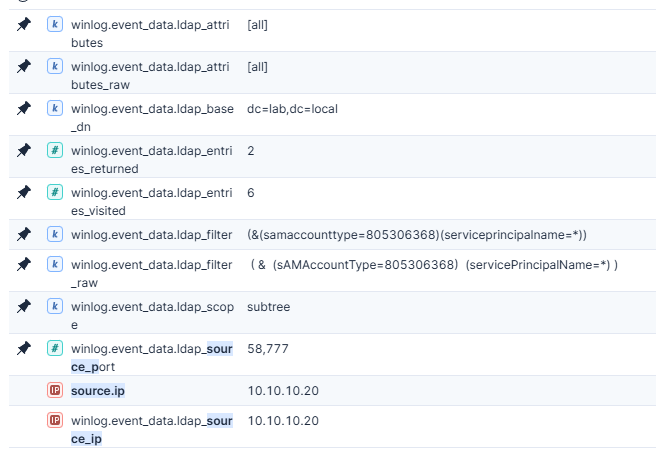Select field name winlog.event_data.ldap_source_port
The width and height of the screenshot is (656, 466).
(x=152, y=357)
